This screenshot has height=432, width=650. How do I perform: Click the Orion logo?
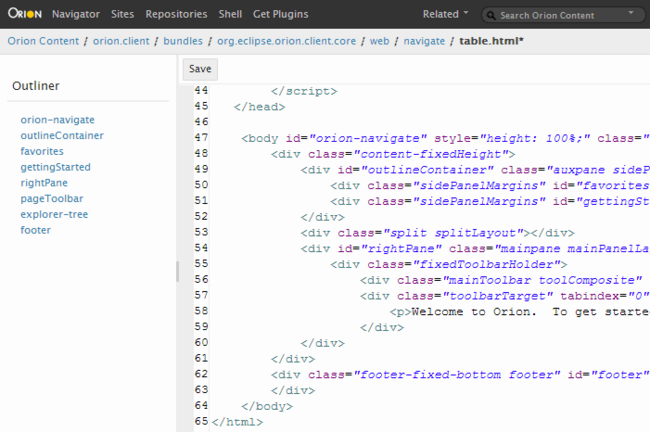coord(25,14)
